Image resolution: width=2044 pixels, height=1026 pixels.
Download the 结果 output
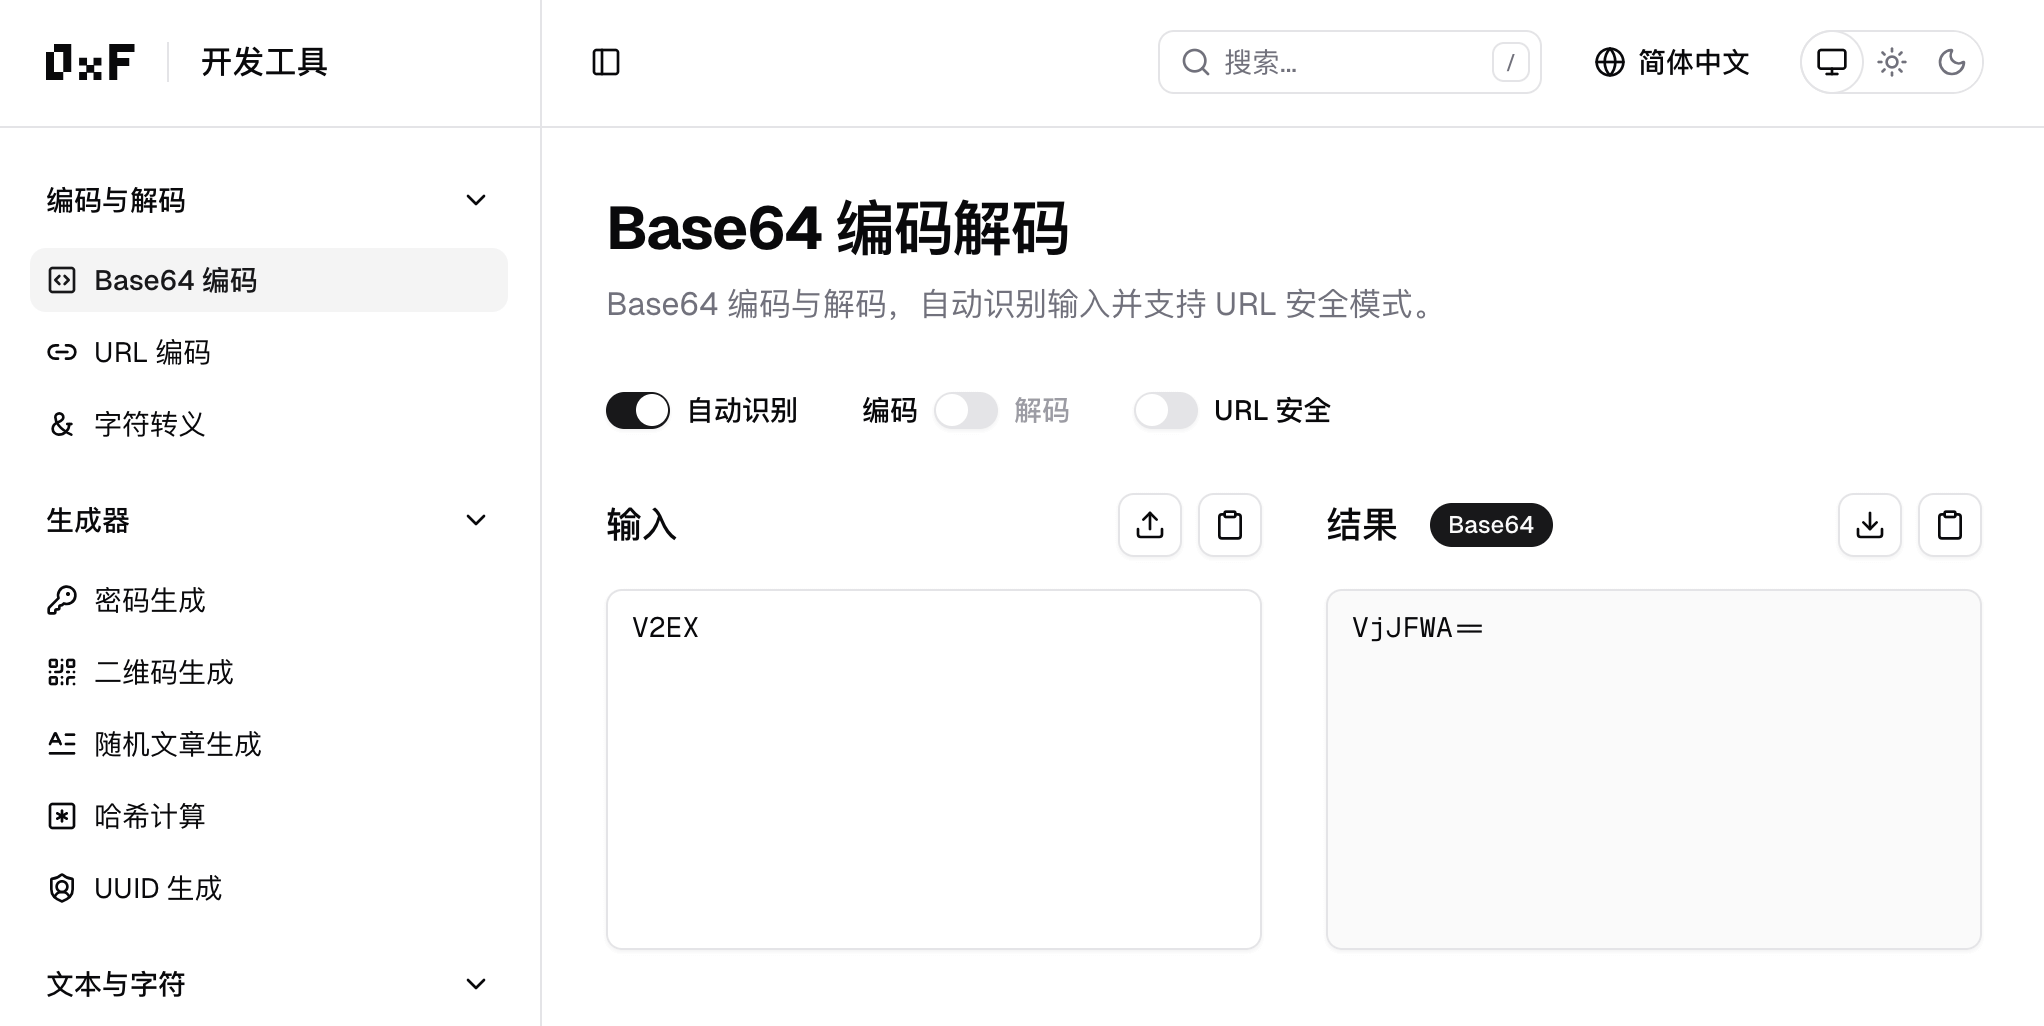[x=1870, y=525]
